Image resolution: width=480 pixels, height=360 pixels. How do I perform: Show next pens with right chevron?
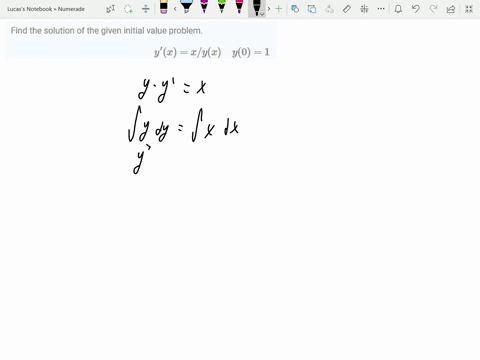pos(269,9)
